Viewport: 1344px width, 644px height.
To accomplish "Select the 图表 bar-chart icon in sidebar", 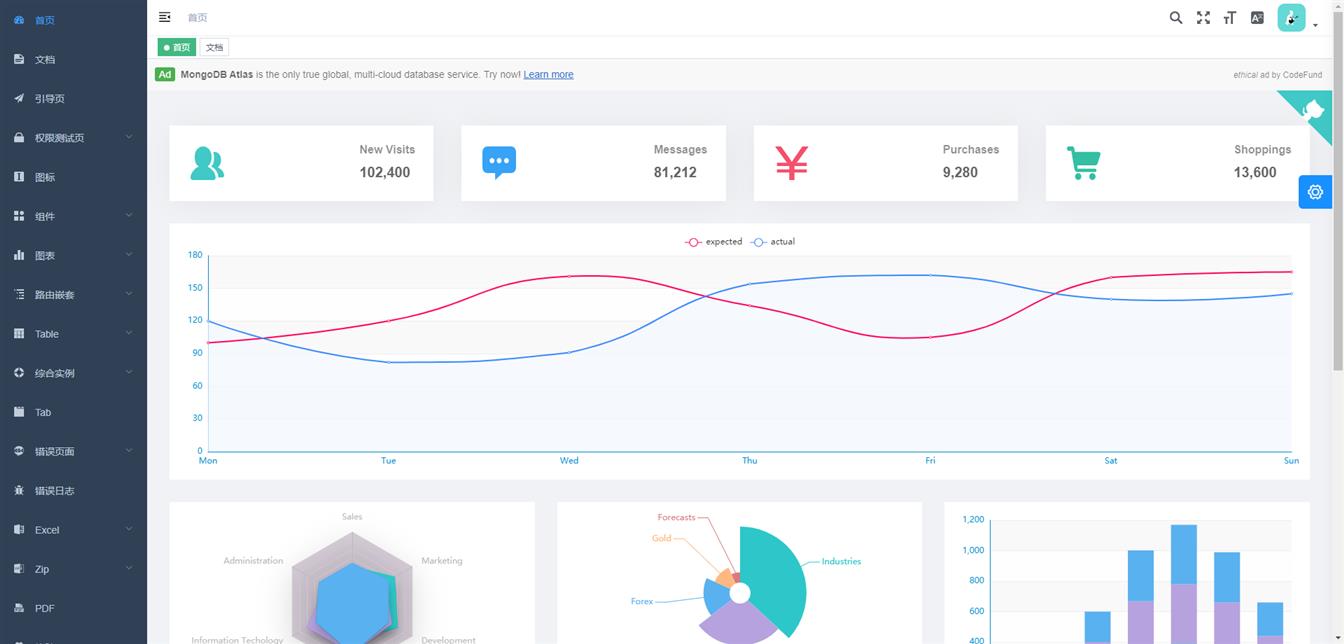I will coord(19,255).
